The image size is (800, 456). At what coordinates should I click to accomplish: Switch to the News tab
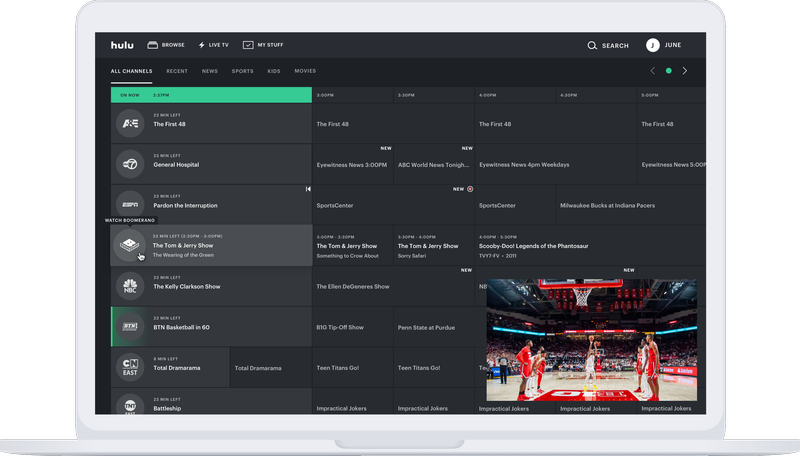210,71
